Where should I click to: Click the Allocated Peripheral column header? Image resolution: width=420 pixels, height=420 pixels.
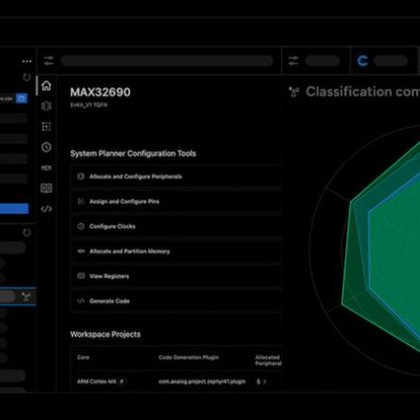tap(268, 360)
